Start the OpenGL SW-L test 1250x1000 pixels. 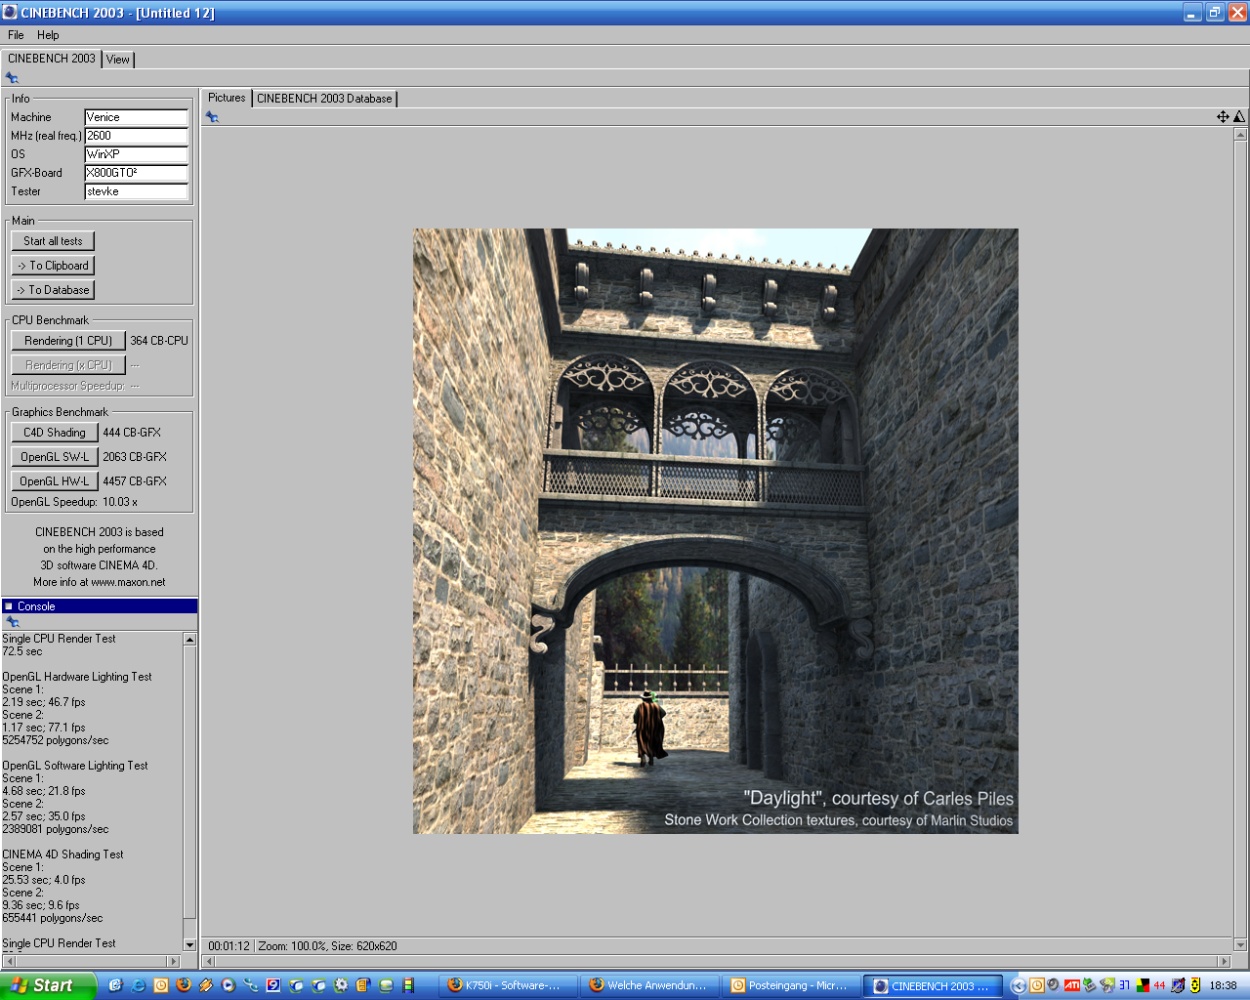click(x=54, y=457)
